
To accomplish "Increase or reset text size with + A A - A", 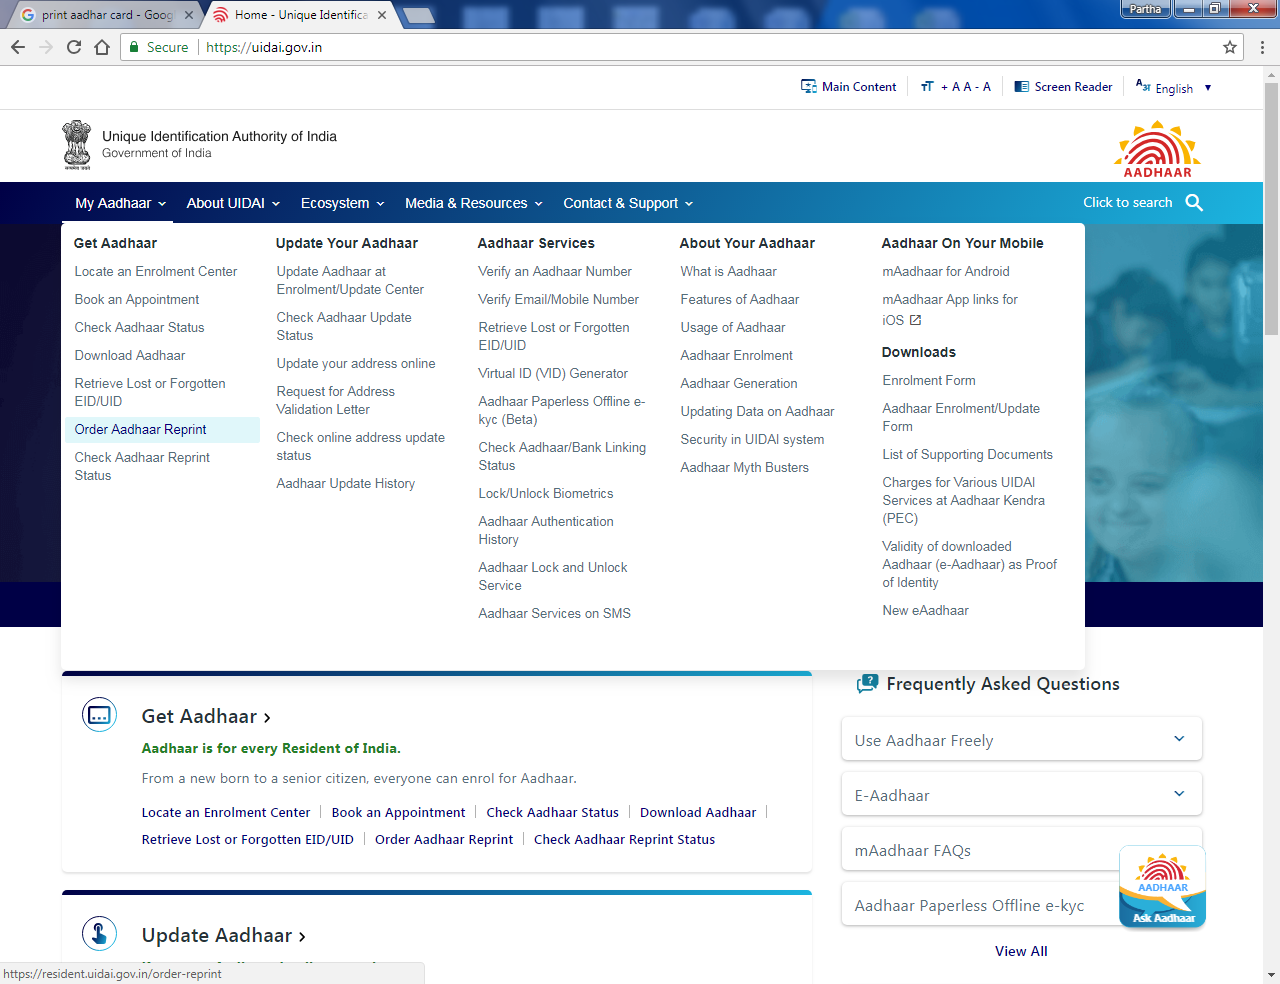I will click(965, 87).
